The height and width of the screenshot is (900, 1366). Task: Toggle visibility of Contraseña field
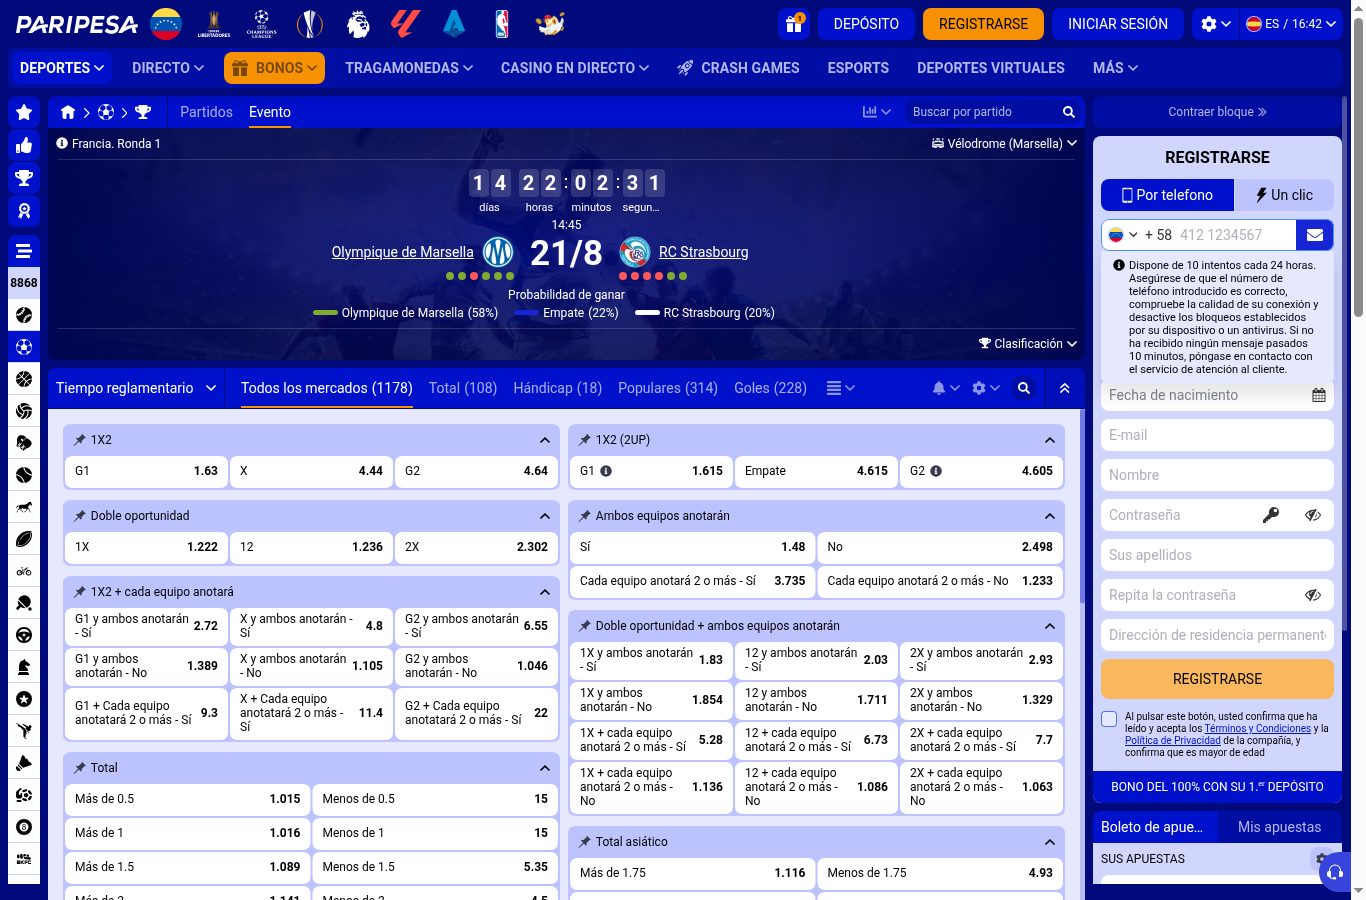point(1313,515)
